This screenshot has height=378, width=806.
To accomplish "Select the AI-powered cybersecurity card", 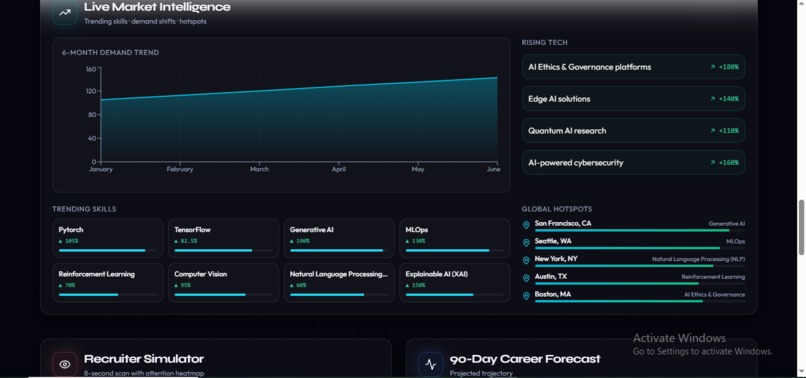I will pyautogui.click(x=633, y=163).
